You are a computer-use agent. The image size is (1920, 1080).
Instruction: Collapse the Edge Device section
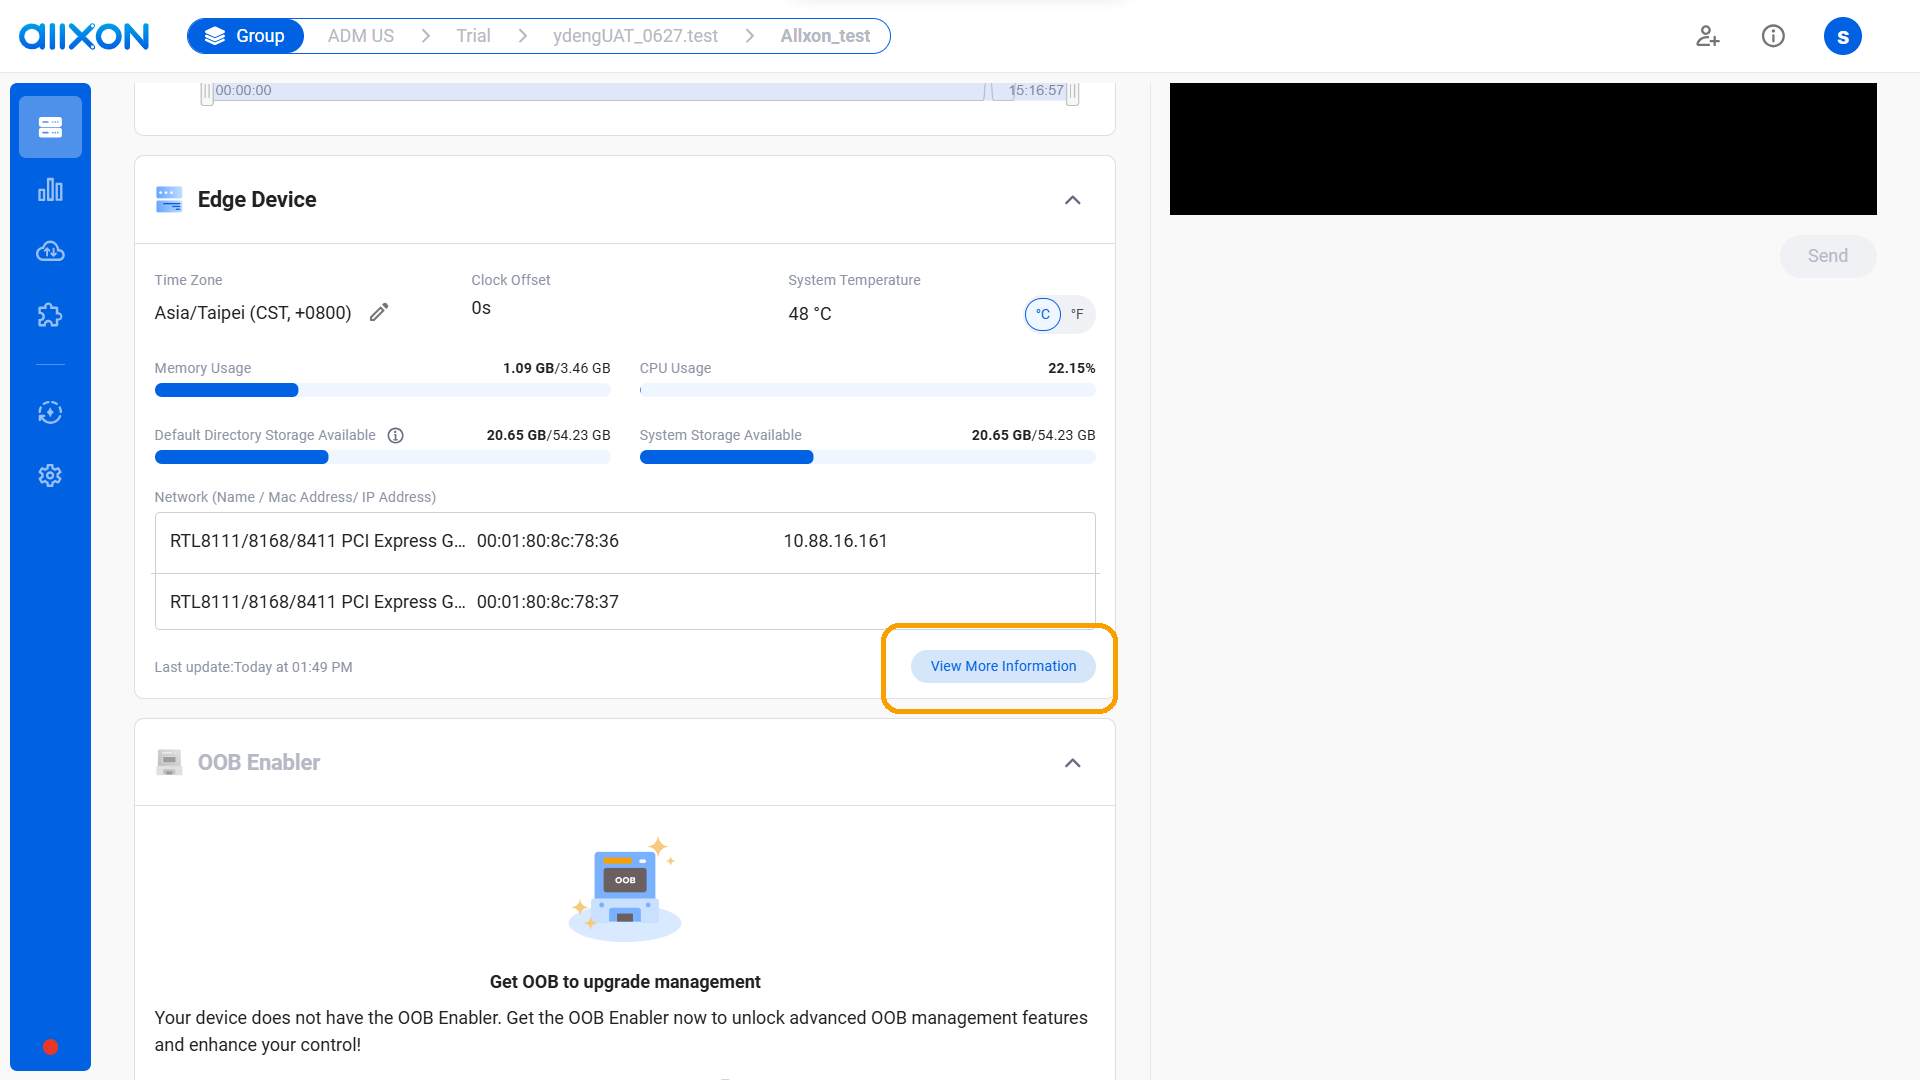[x=1072, y=200]
